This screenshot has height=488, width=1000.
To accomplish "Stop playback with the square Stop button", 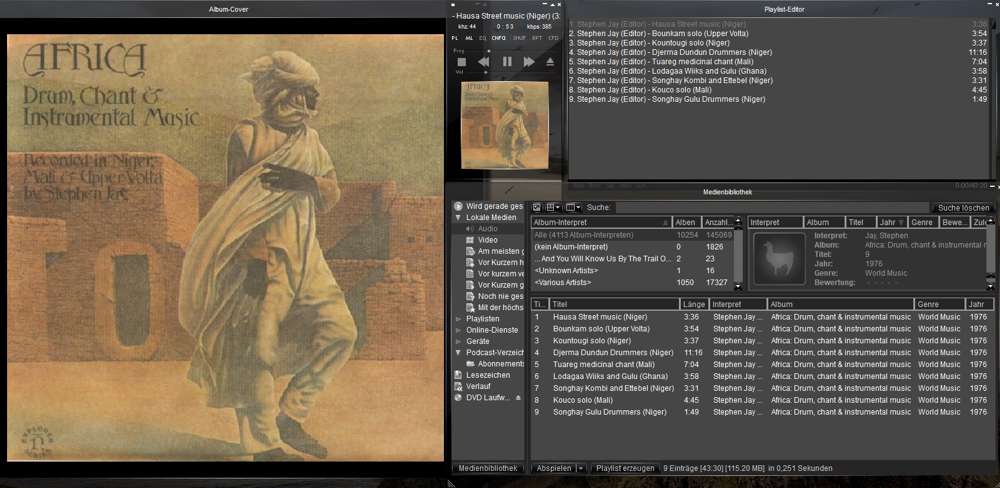I will click(459, 62).
